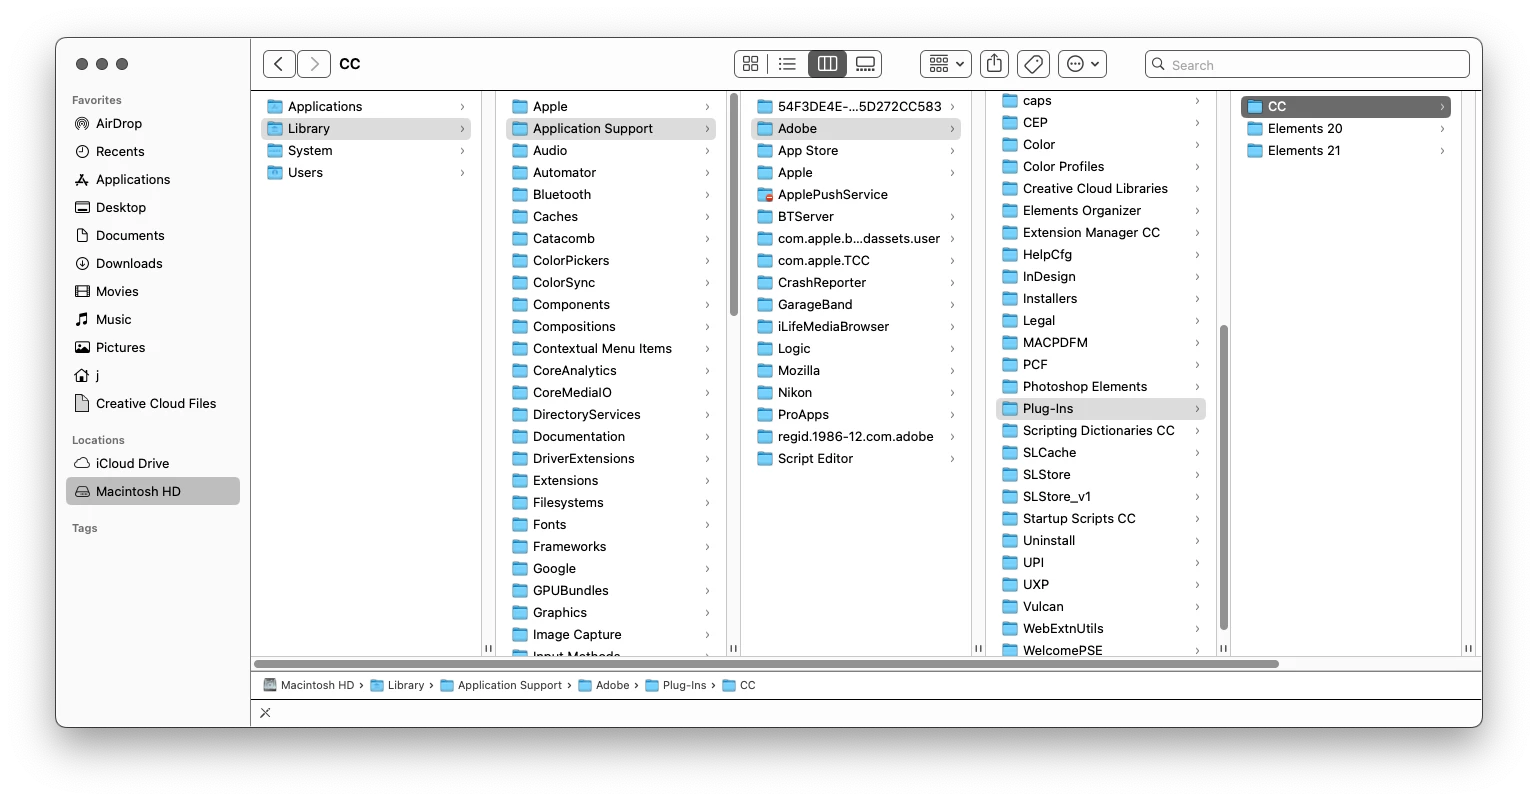The image size is (1538, 801).
Task: Open Downloads in the sidebar
Action: 153,264
